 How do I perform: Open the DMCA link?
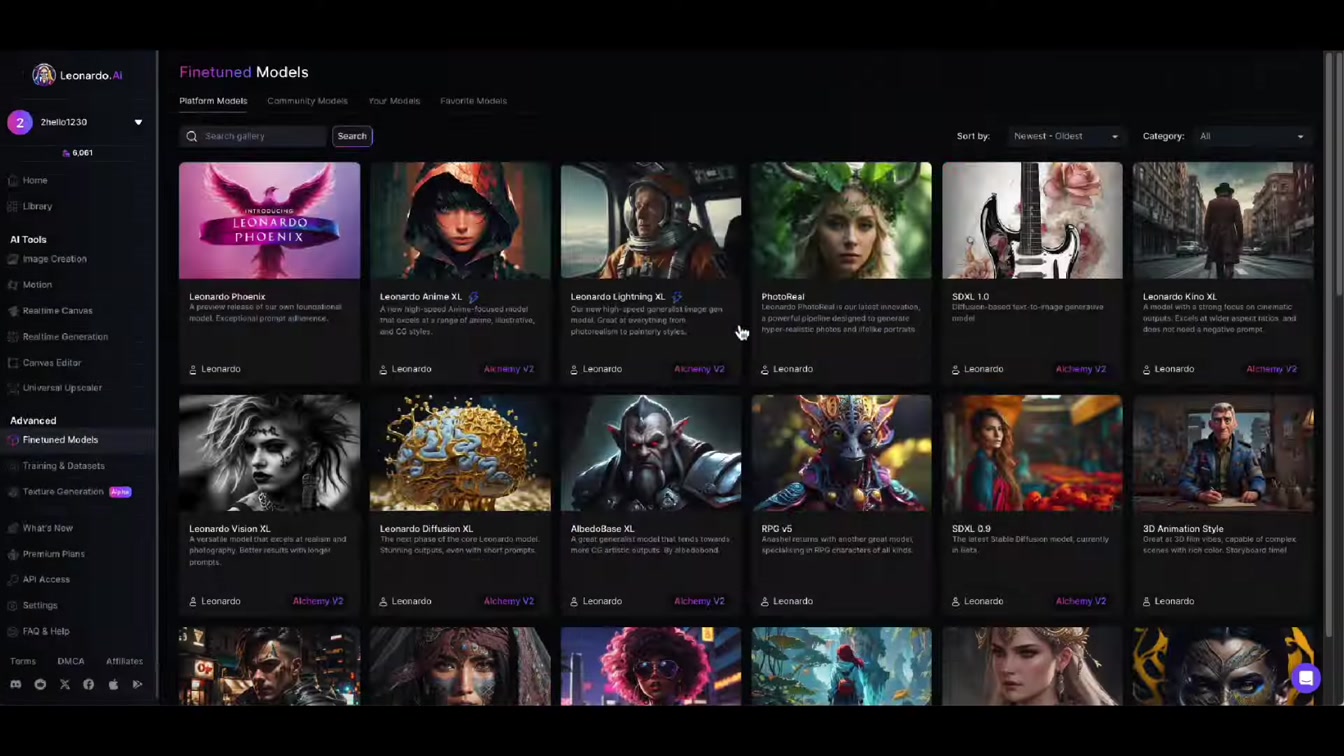[x=70, y=661]
